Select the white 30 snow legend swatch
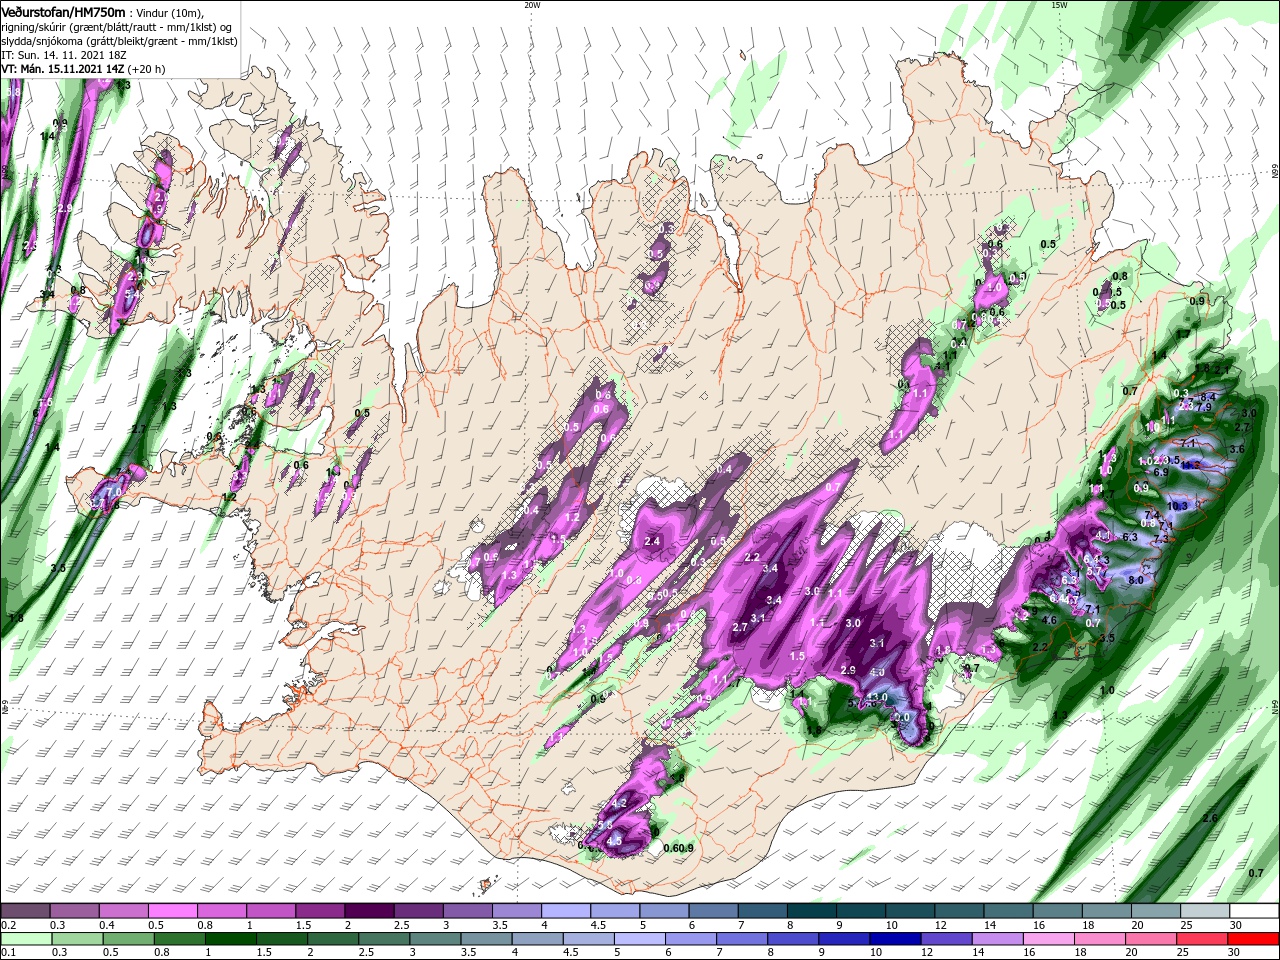The image size is (1280, 960). 1254,911
